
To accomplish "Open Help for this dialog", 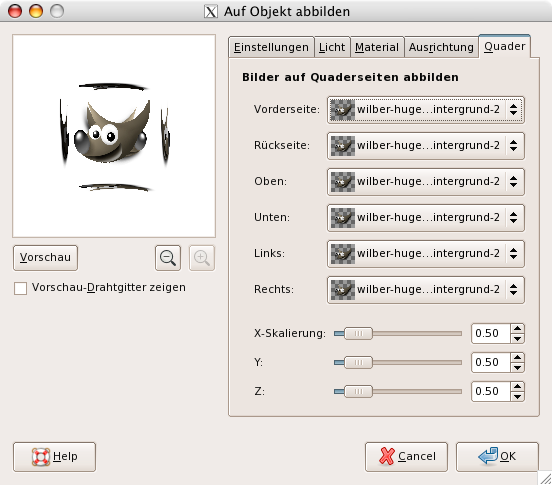I will click(54, 457).
